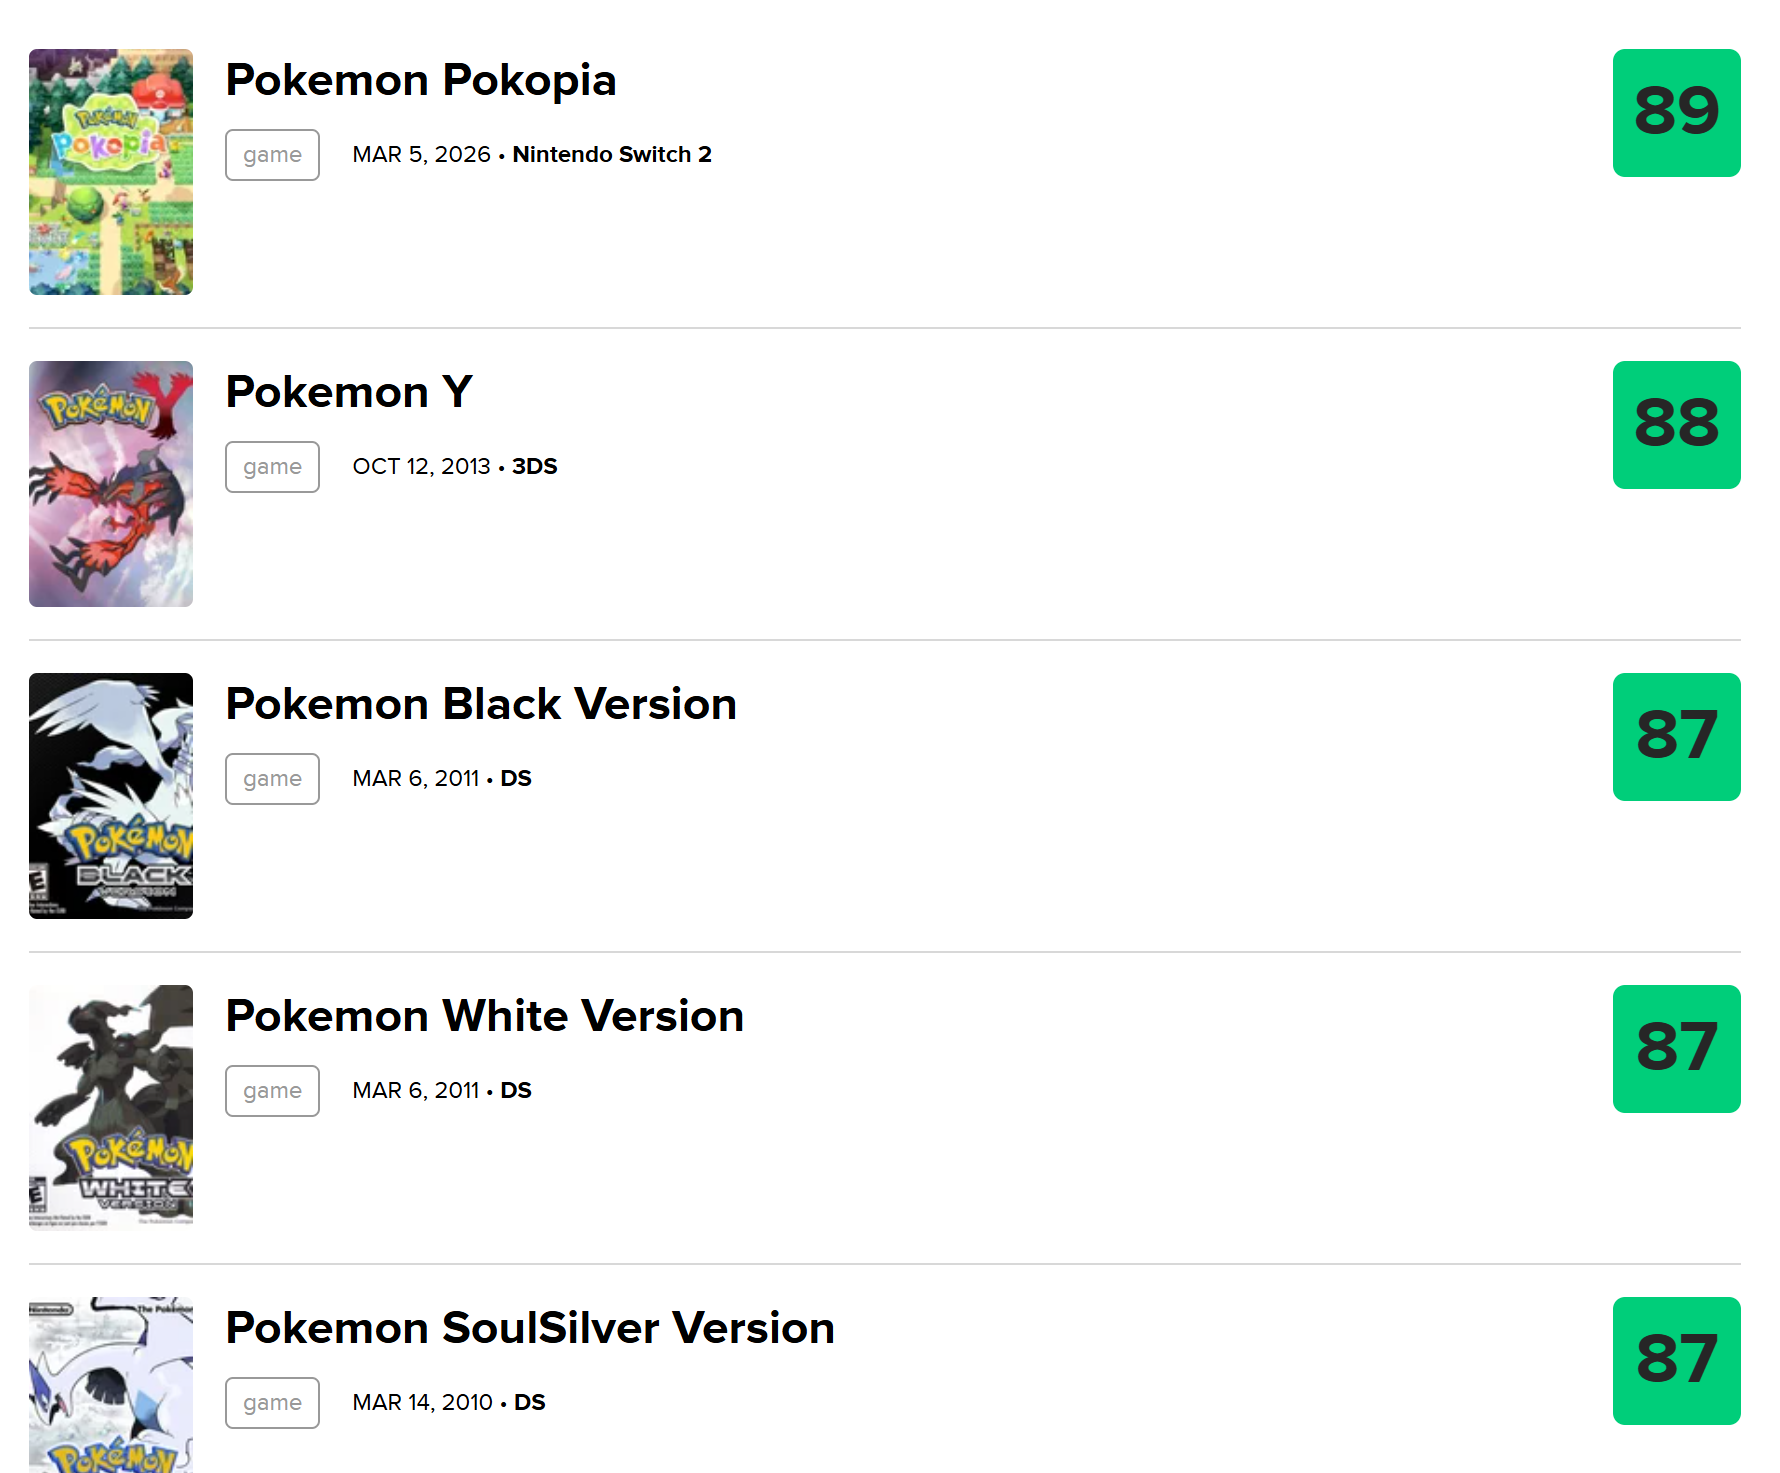This screenshot has width=1780, height=1473.
Task: Open Pokemon Black Version cover image
Action: [111, 796]
